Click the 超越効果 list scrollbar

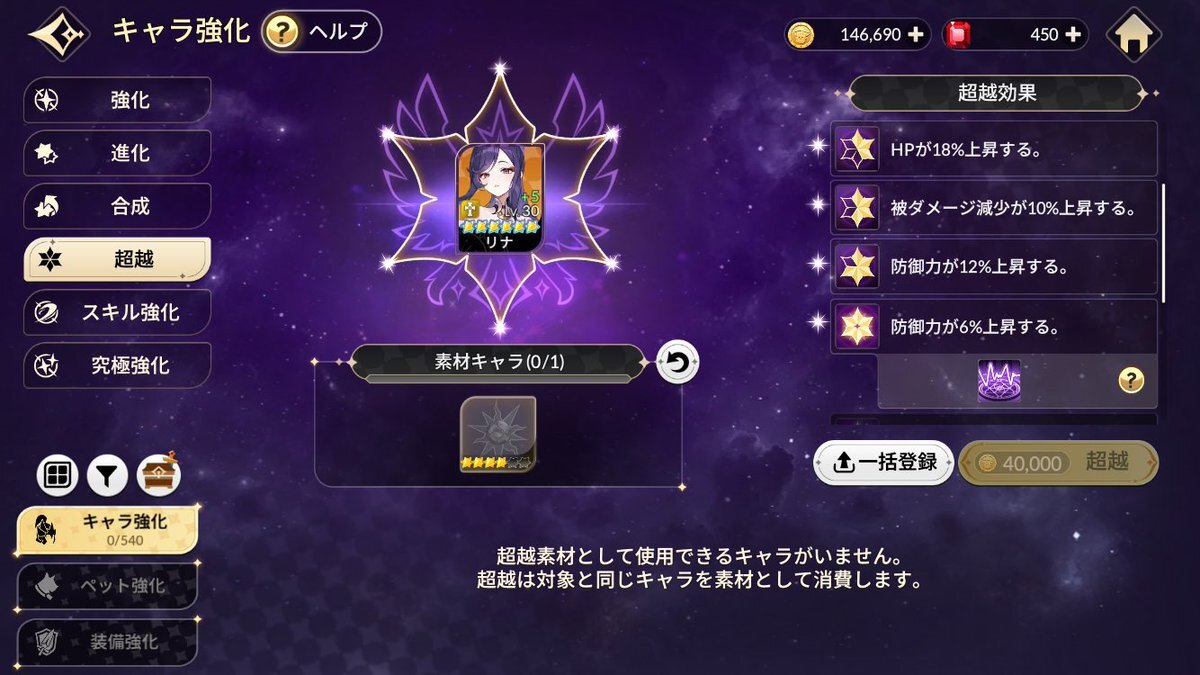click(x=1163, y=243)
